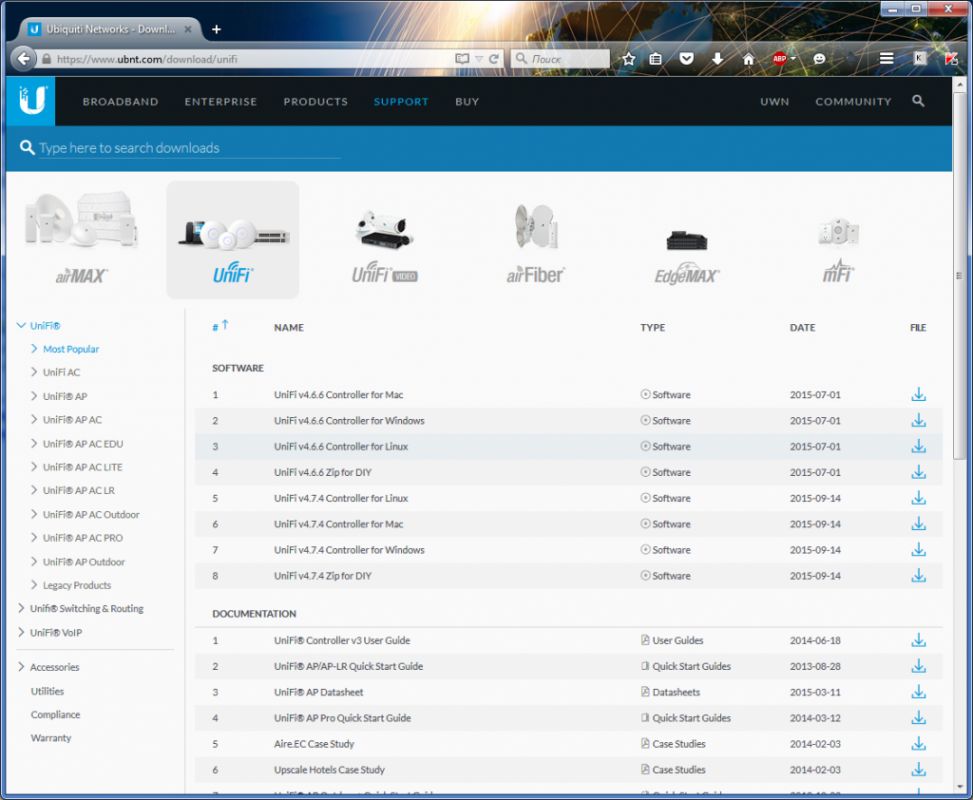This screenshot has width=973, height=800.
Task: Open the COMMUNITY menu item
Action: coord(853,102)
